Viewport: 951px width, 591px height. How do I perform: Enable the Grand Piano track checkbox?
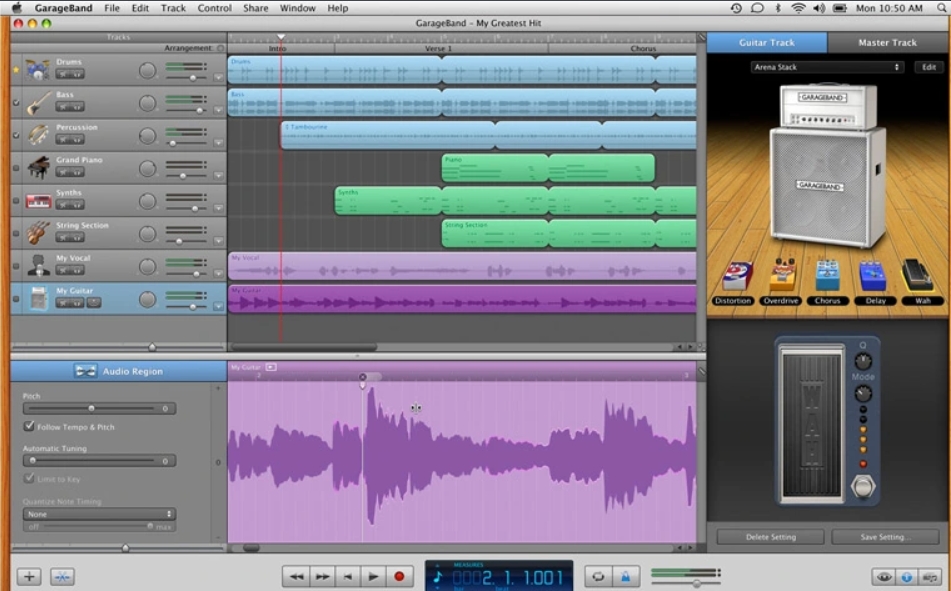[16, 168]
